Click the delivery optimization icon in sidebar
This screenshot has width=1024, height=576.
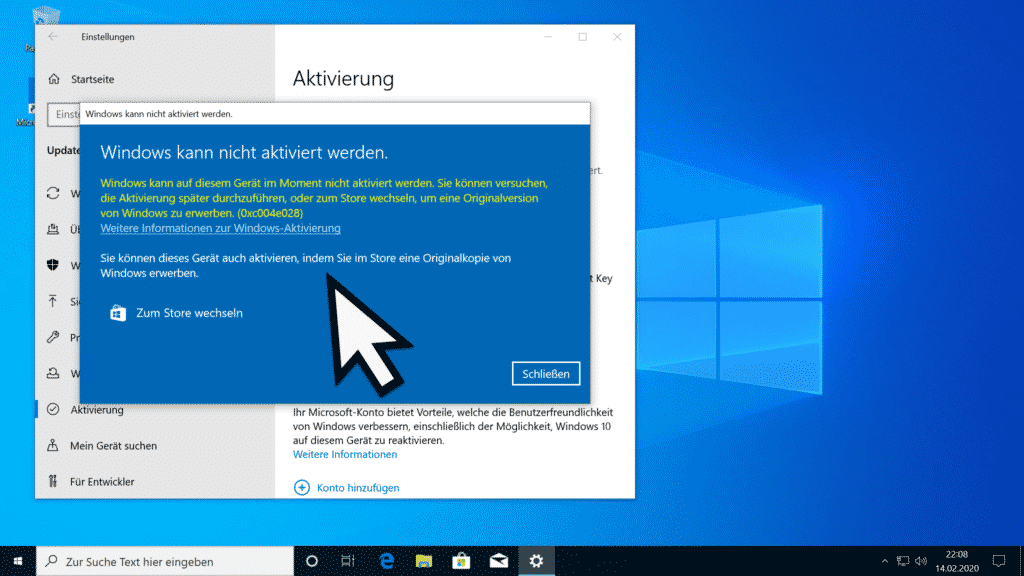click(x=53, y=229)
